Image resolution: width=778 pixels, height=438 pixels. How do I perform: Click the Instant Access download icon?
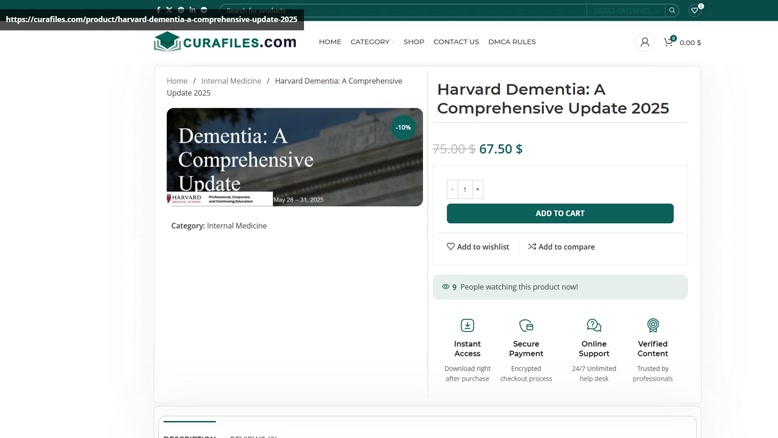pos(467,325)
